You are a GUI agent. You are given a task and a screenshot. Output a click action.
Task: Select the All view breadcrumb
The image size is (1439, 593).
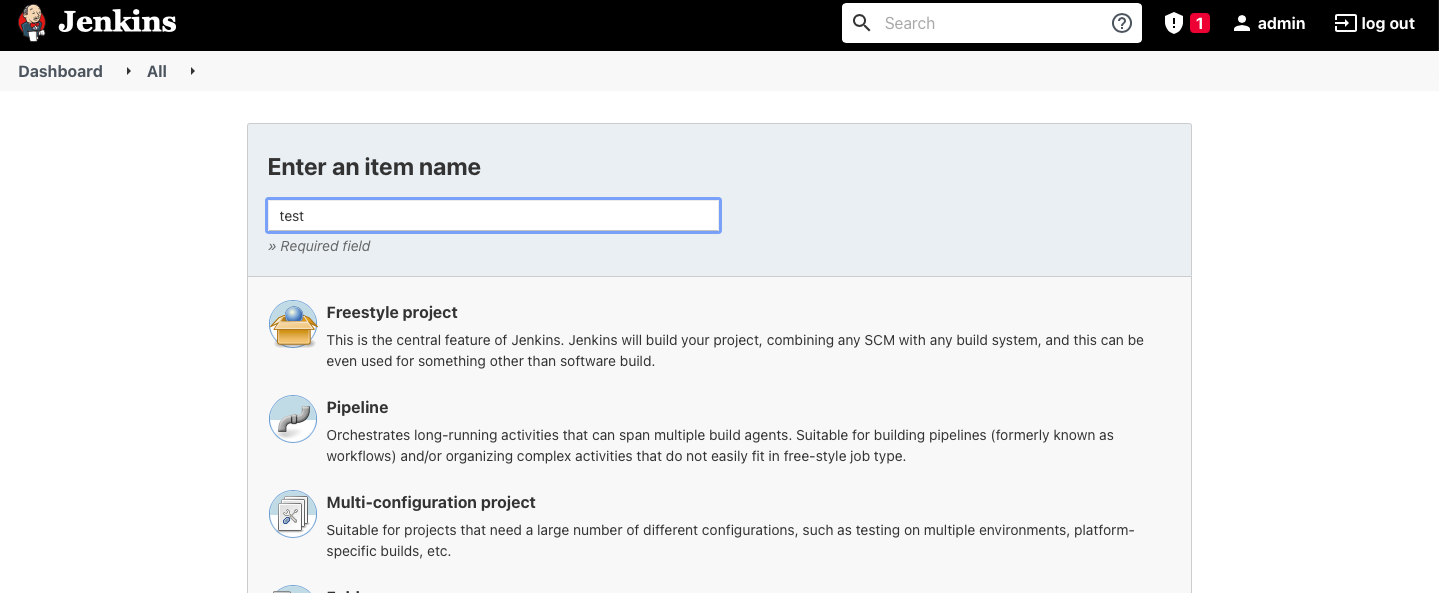click(156, 71)
